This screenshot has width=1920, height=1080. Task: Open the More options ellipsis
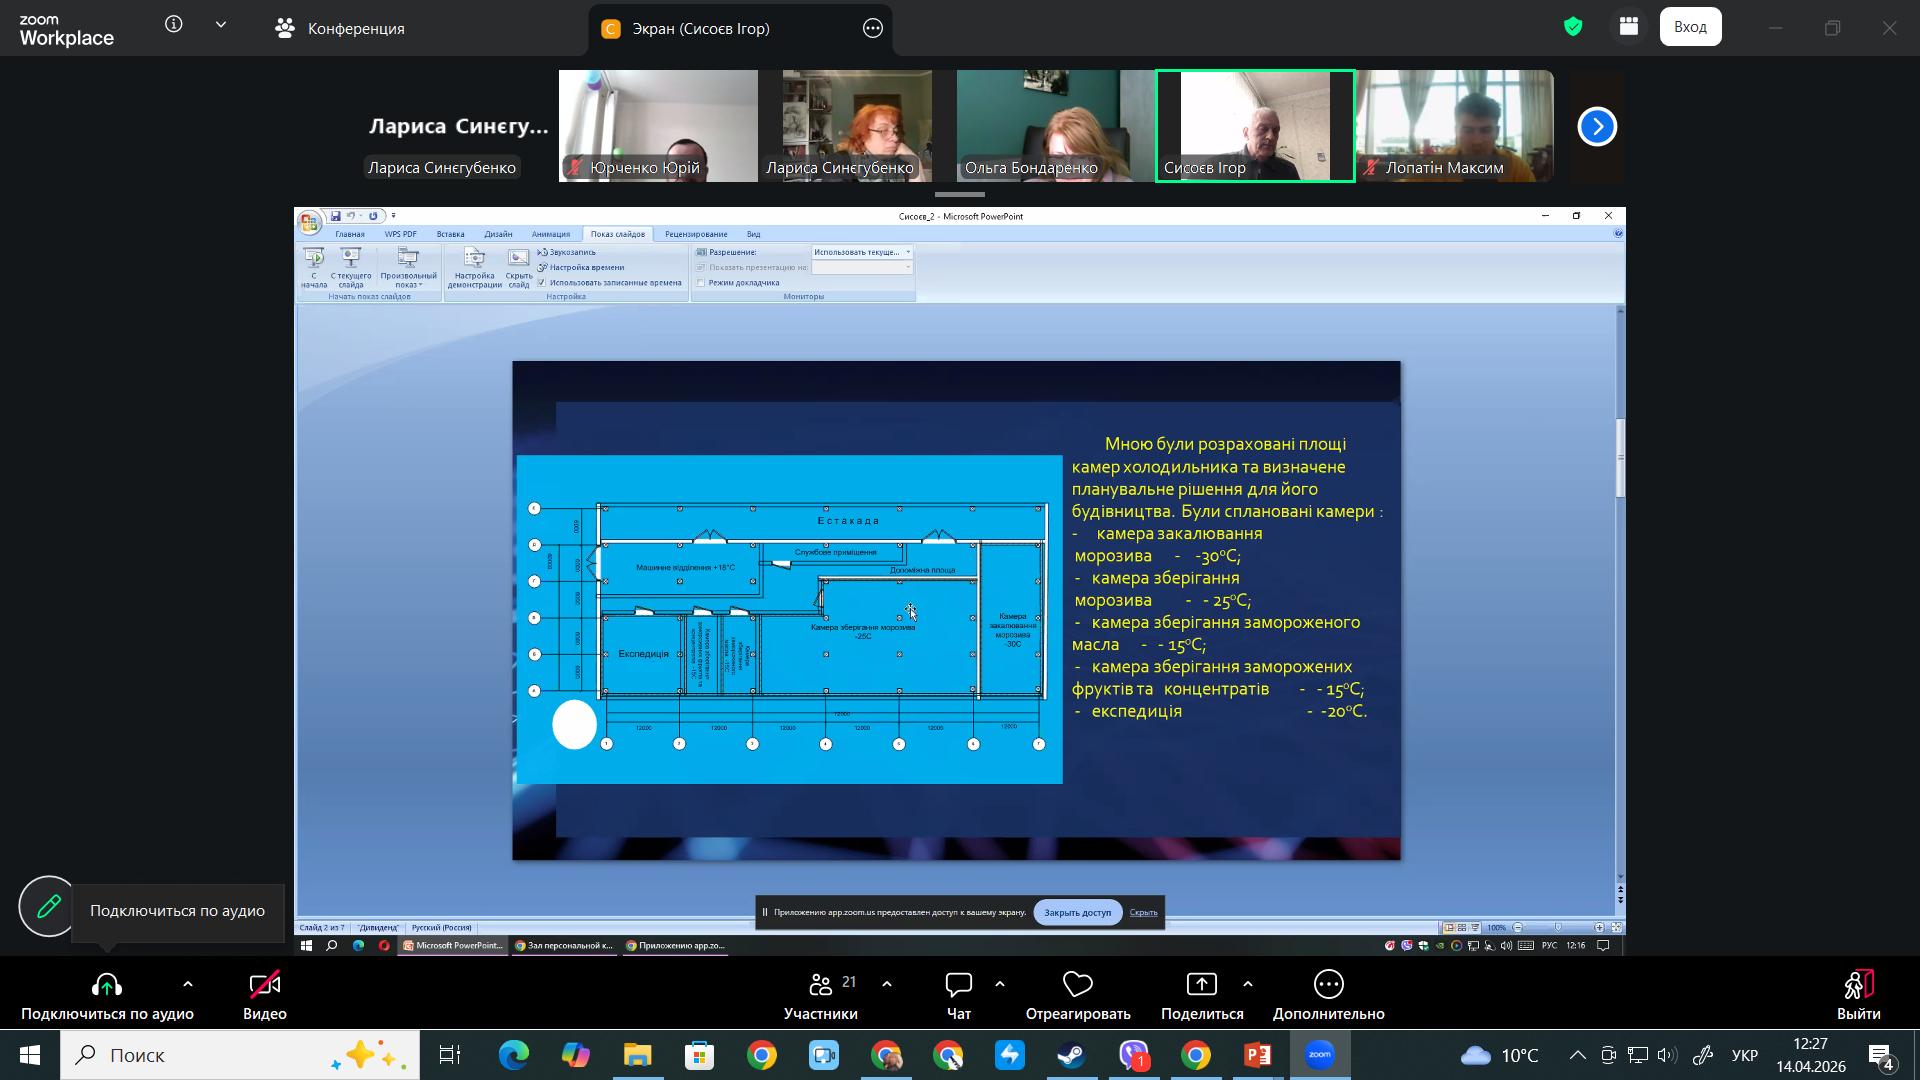coord(1328,986)
